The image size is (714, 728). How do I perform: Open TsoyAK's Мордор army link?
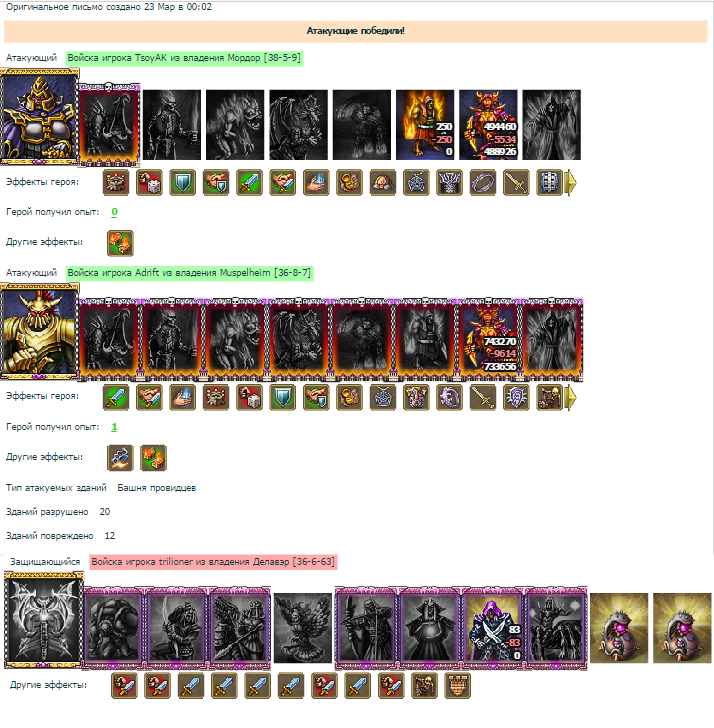pyautogui.click(x=184, y=58)
